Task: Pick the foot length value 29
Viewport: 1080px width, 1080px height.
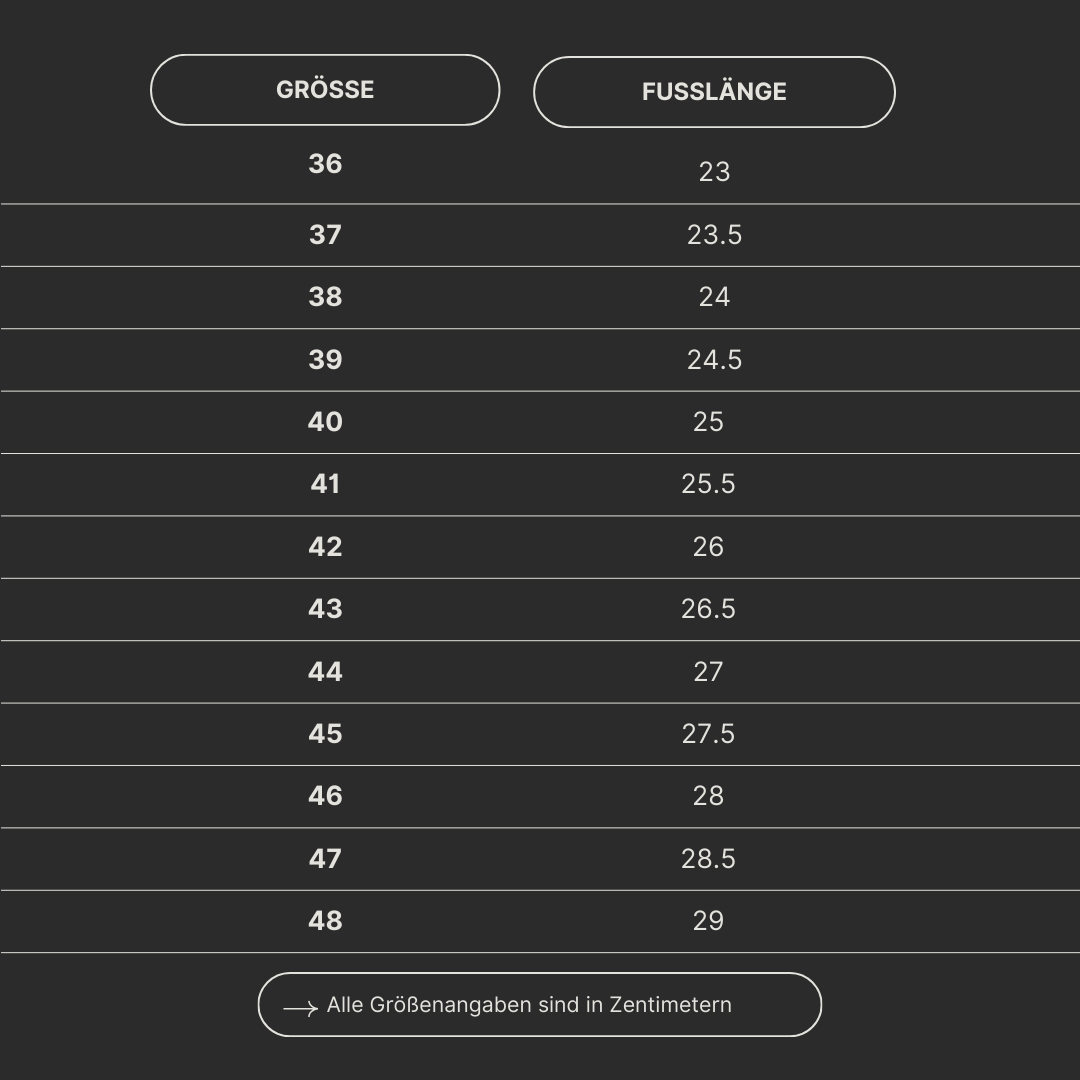Action: (x=708, y=921)
